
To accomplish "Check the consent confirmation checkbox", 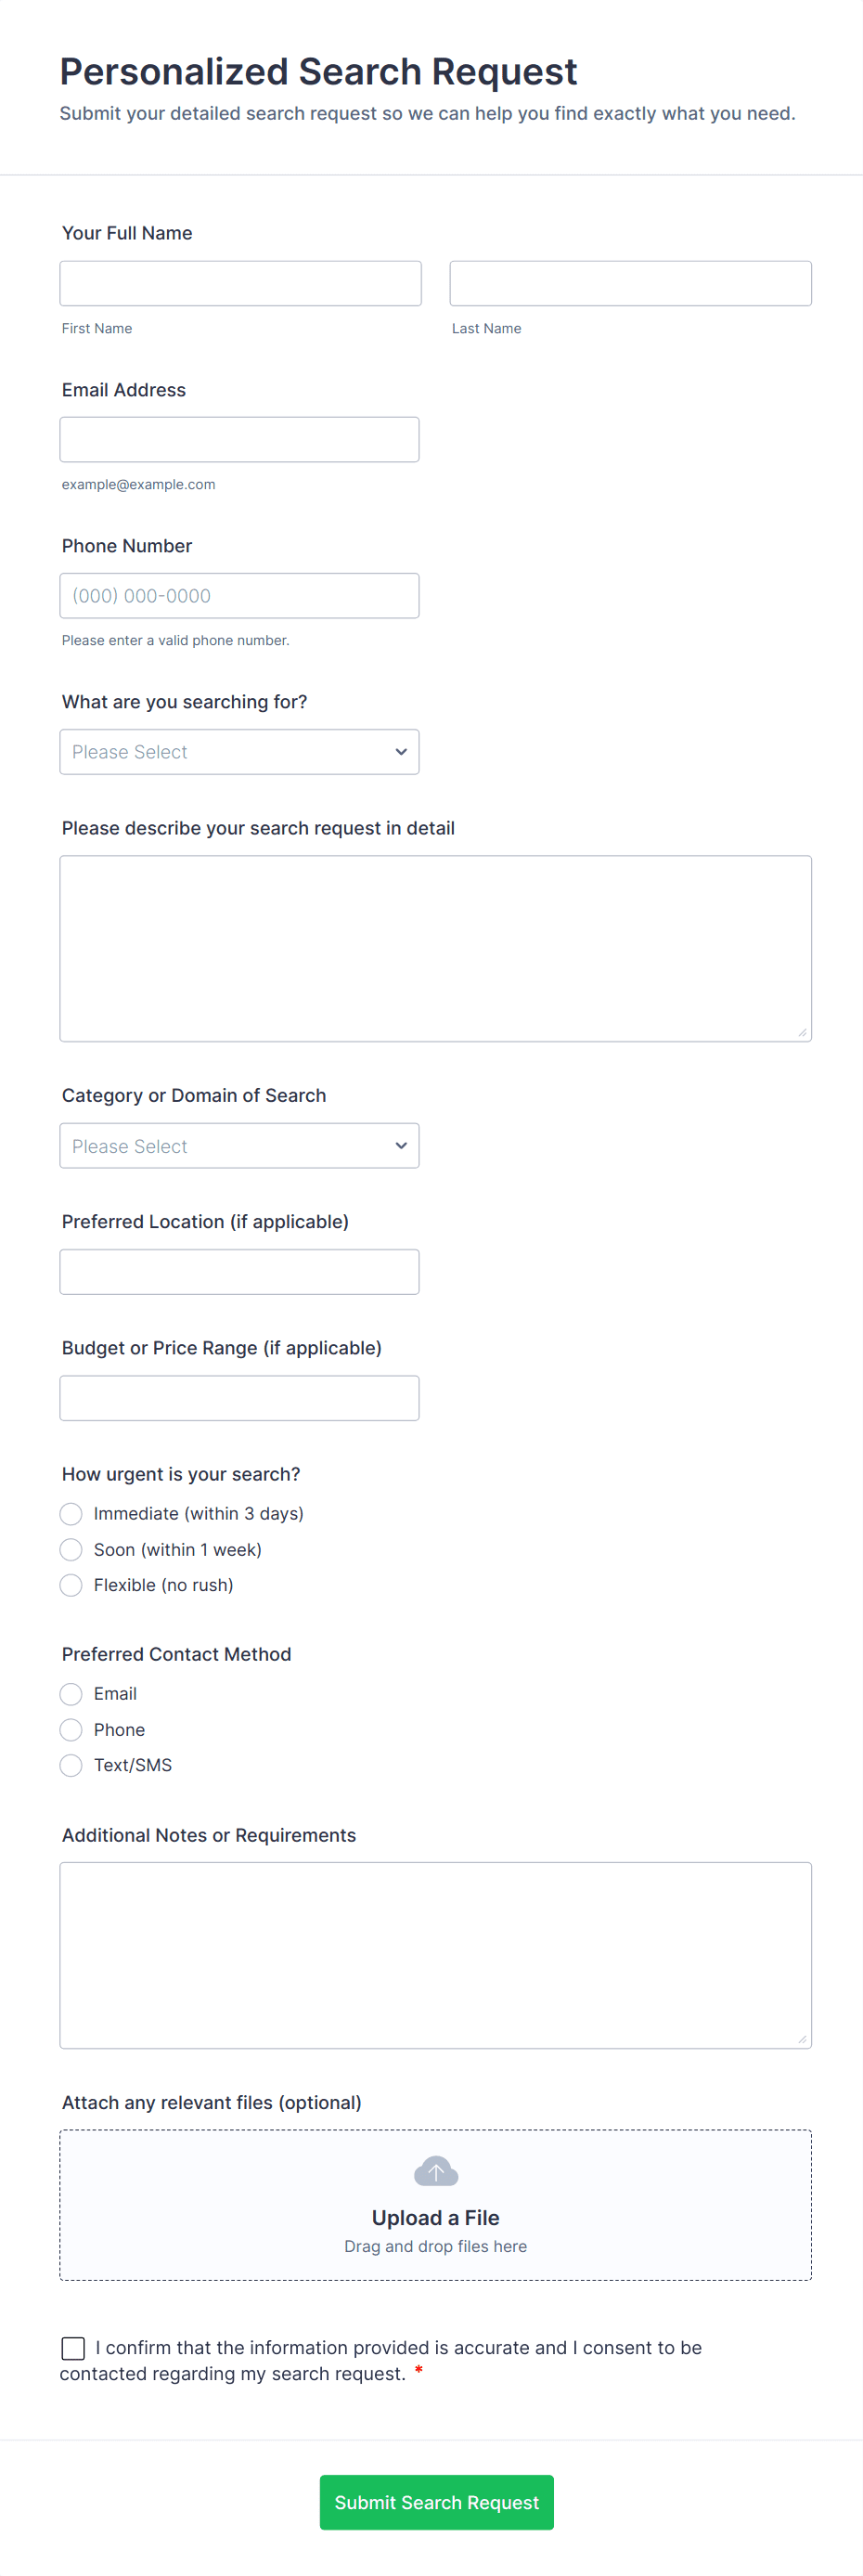I will click(x=73, y=2347).
